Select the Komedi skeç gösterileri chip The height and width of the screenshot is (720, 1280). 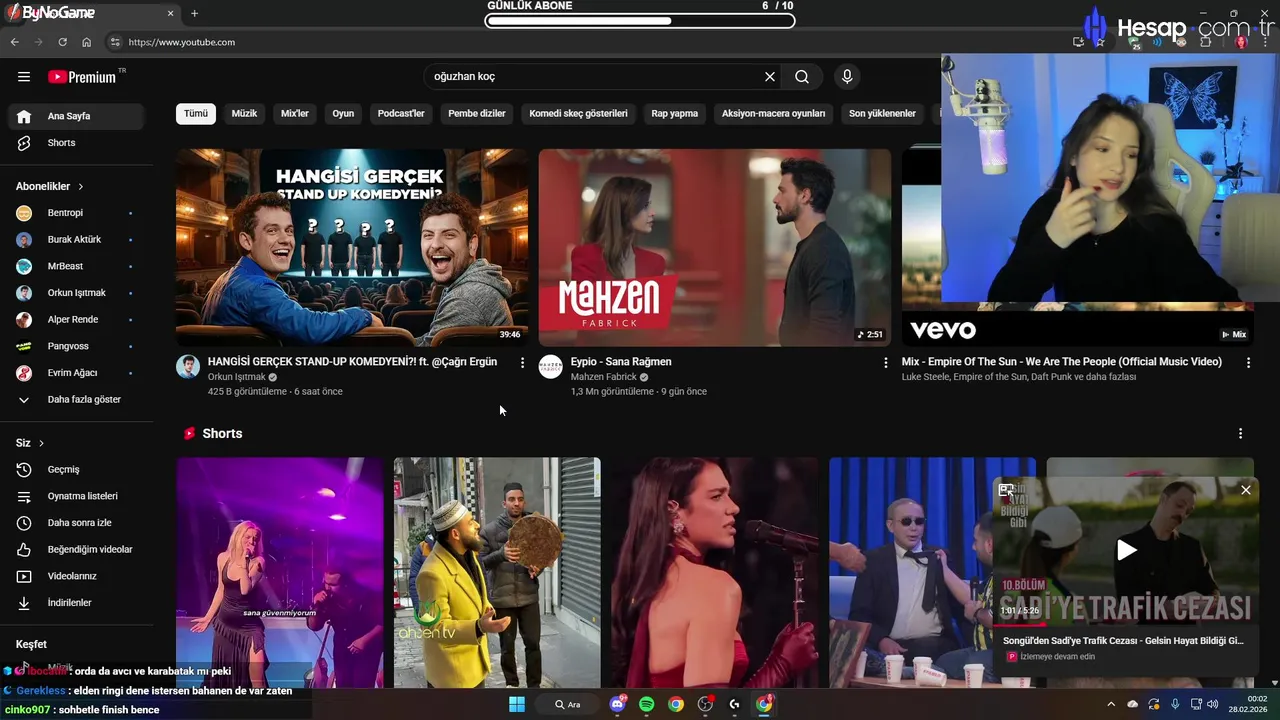click(x=578, y=113)
